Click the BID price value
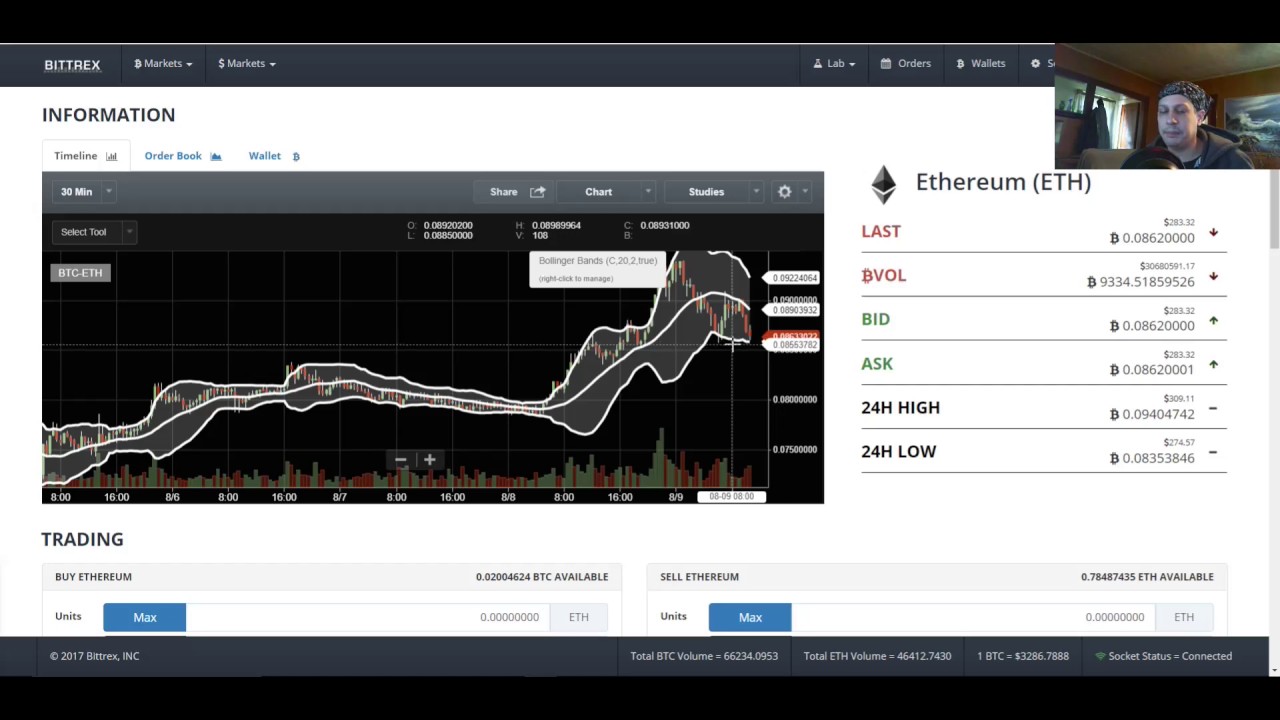 pyautogui.click(x=1152, y=326)
